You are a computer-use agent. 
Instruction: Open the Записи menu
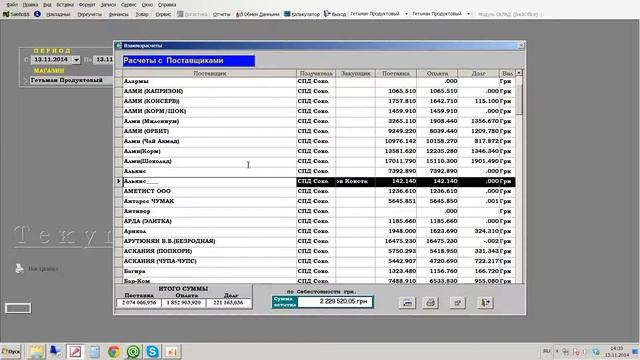[108, 4]
